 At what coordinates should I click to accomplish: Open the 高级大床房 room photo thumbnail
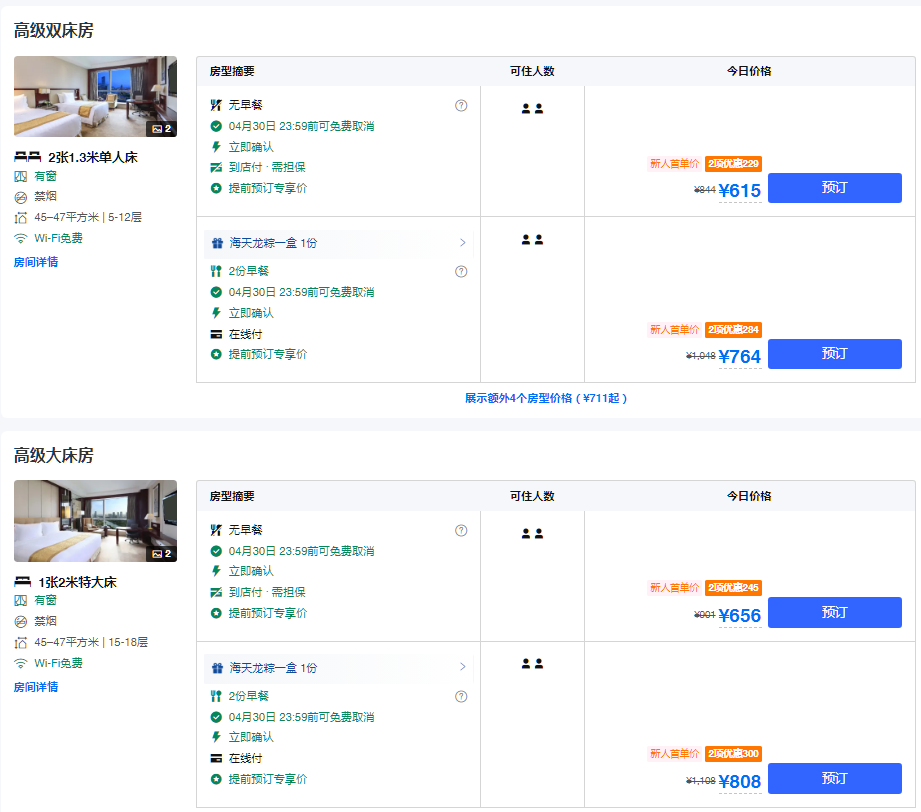pos(95,521)
